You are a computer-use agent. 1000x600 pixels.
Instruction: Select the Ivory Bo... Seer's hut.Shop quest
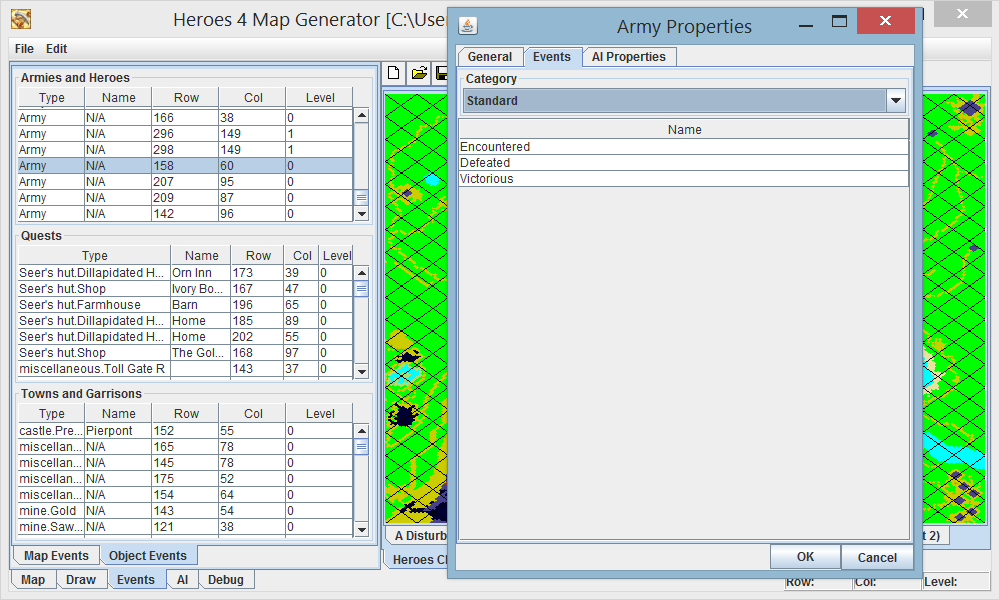pyautogui.click(x=186, y=288)
